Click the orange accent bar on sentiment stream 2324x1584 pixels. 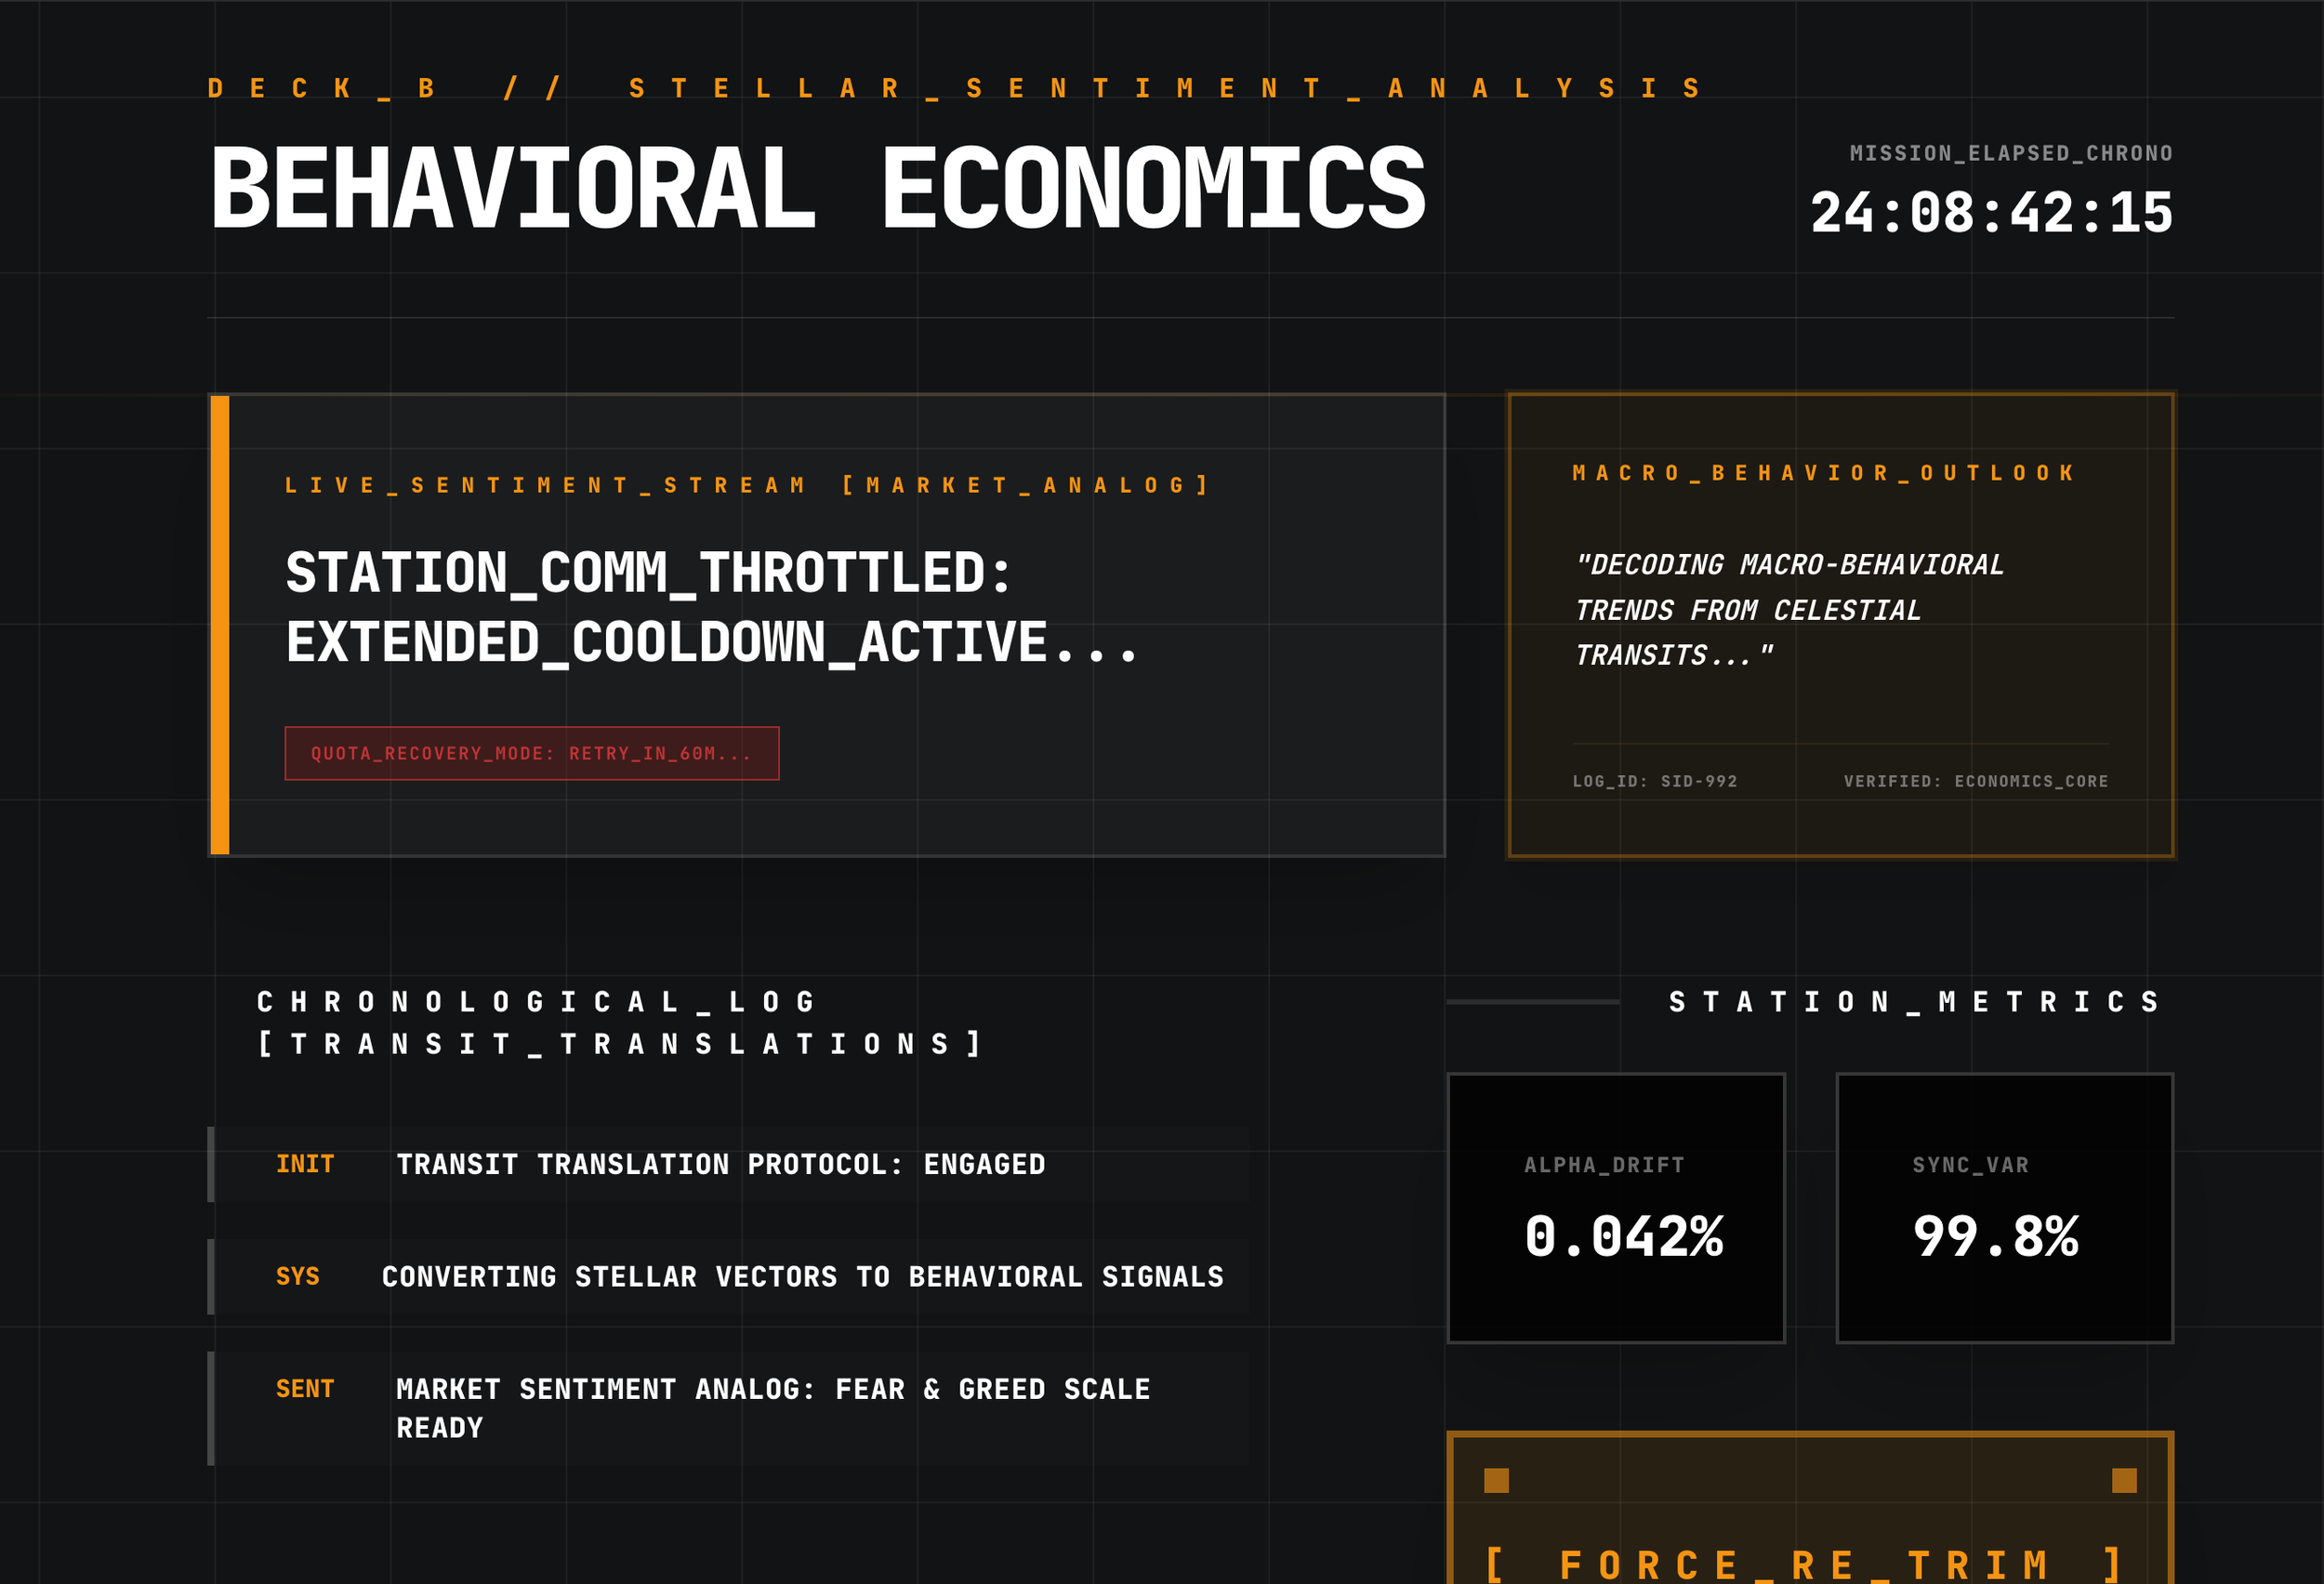point(220,625)
